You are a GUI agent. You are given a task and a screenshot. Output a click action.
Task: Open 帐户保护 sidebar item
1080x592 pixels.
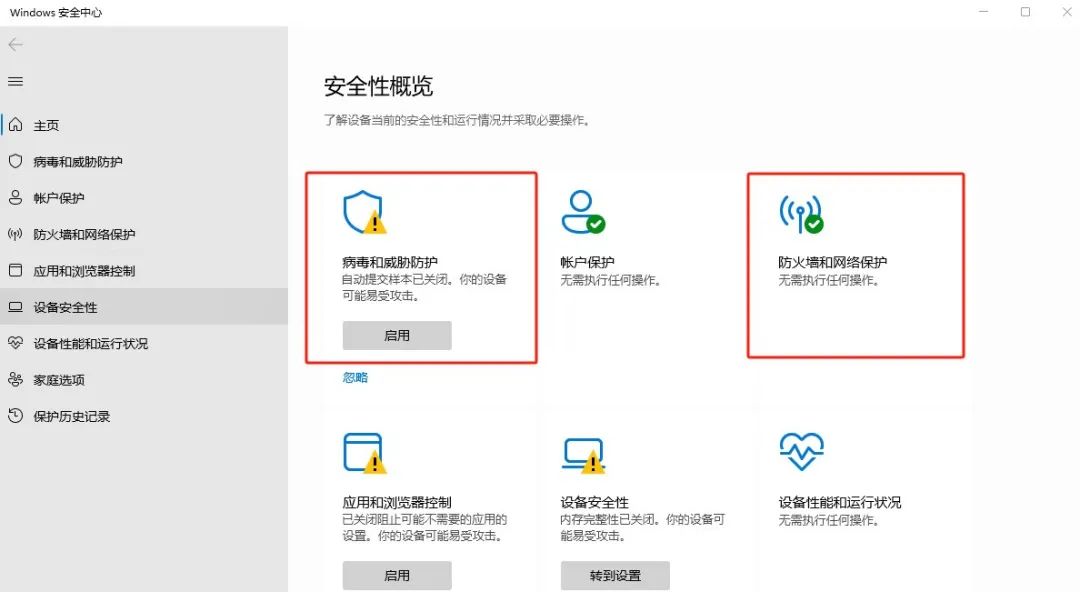pyautogui.click(x=144, y=198)
